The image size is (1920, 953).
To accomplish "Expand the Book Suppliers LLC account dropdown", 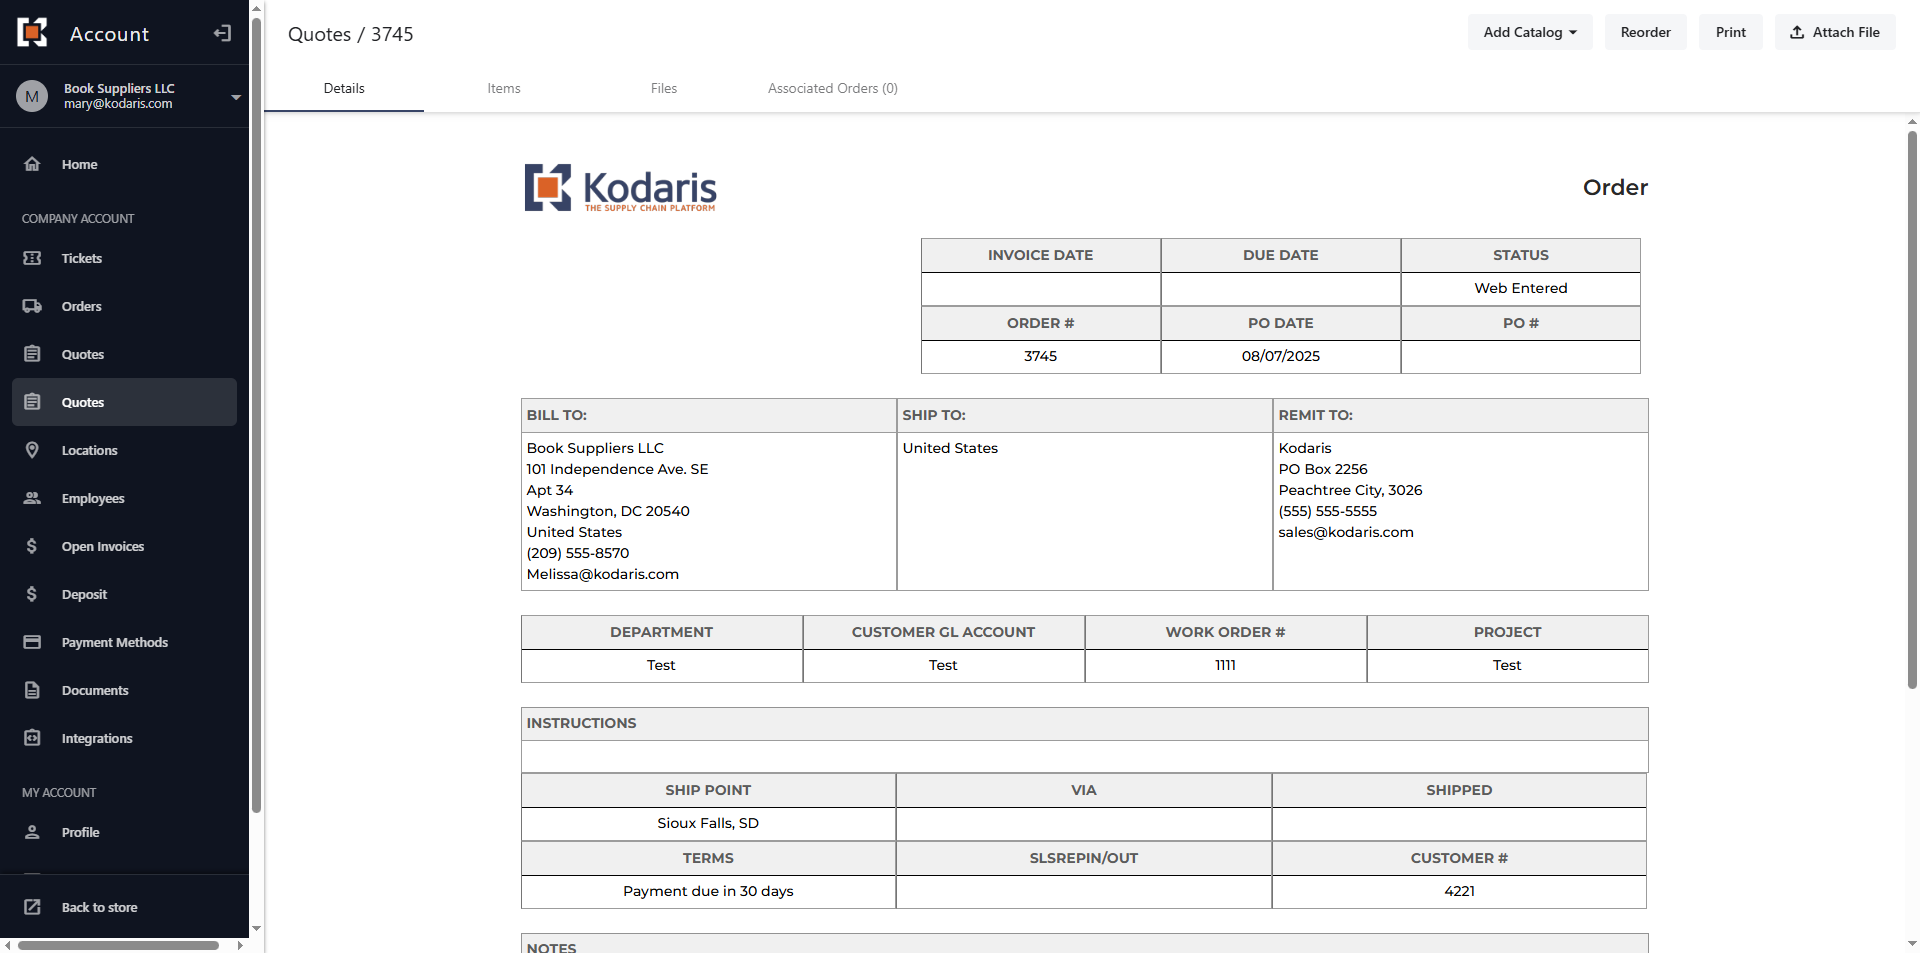I will (236, 97).
